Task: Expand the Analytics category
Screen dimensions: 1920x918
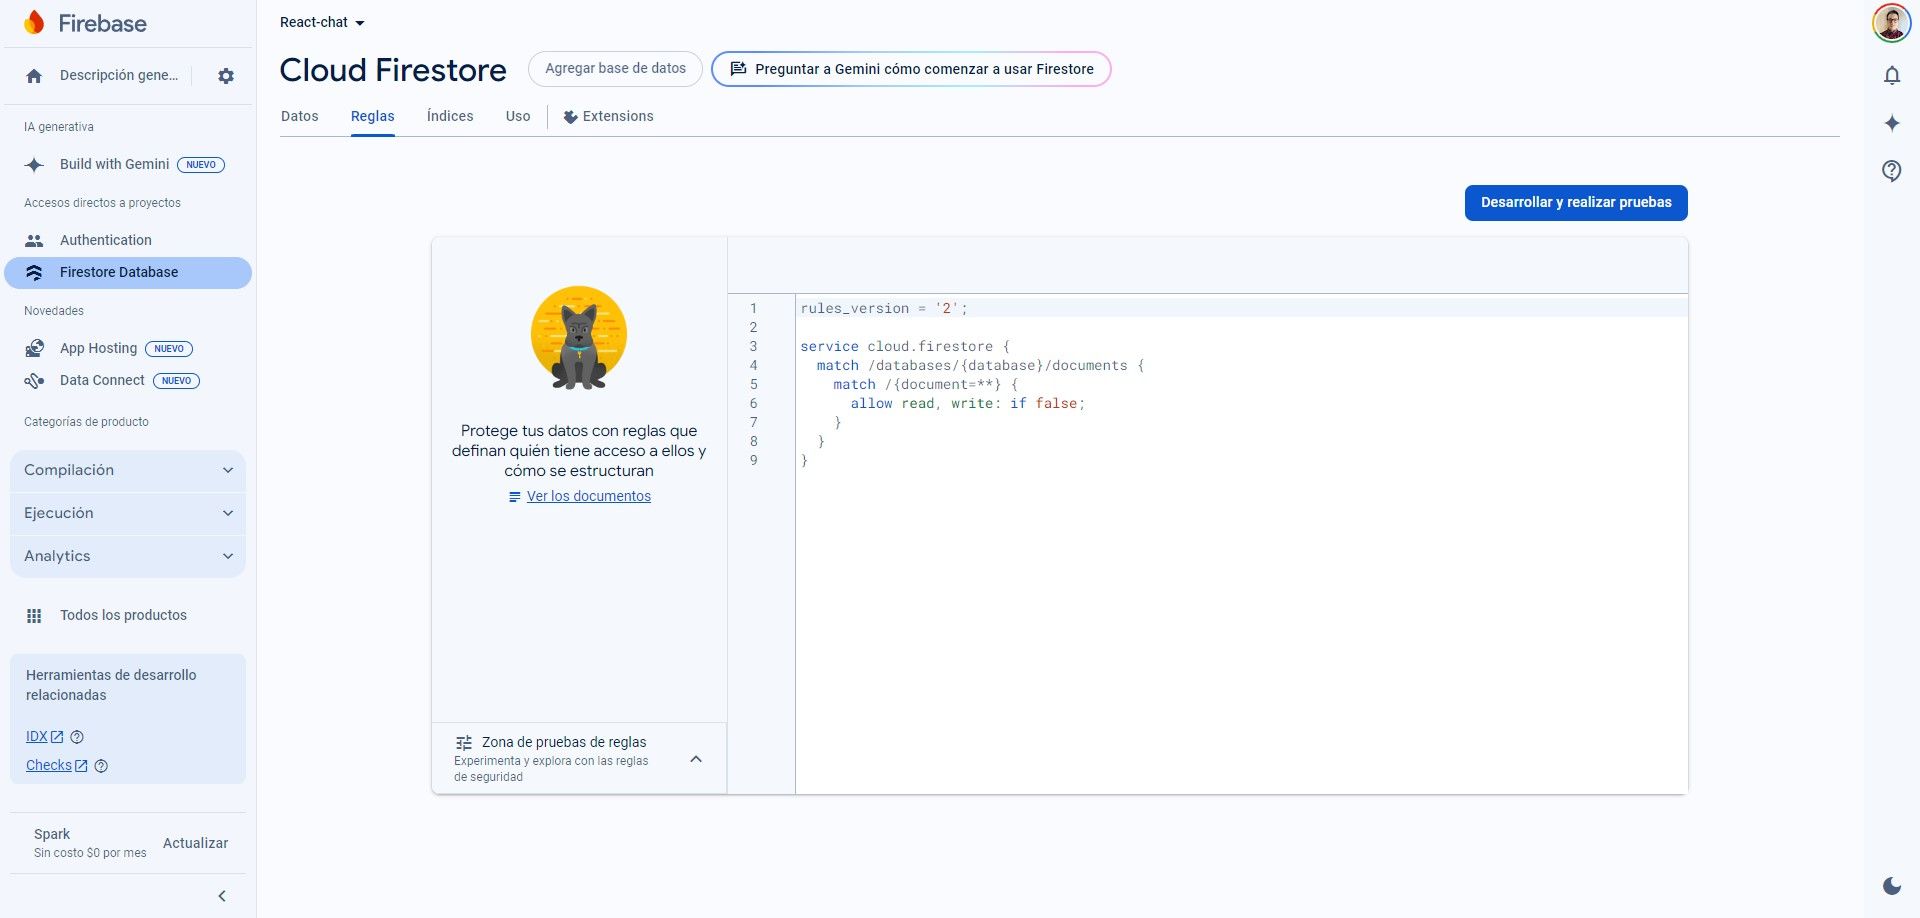Action: (x=128, y=556)
